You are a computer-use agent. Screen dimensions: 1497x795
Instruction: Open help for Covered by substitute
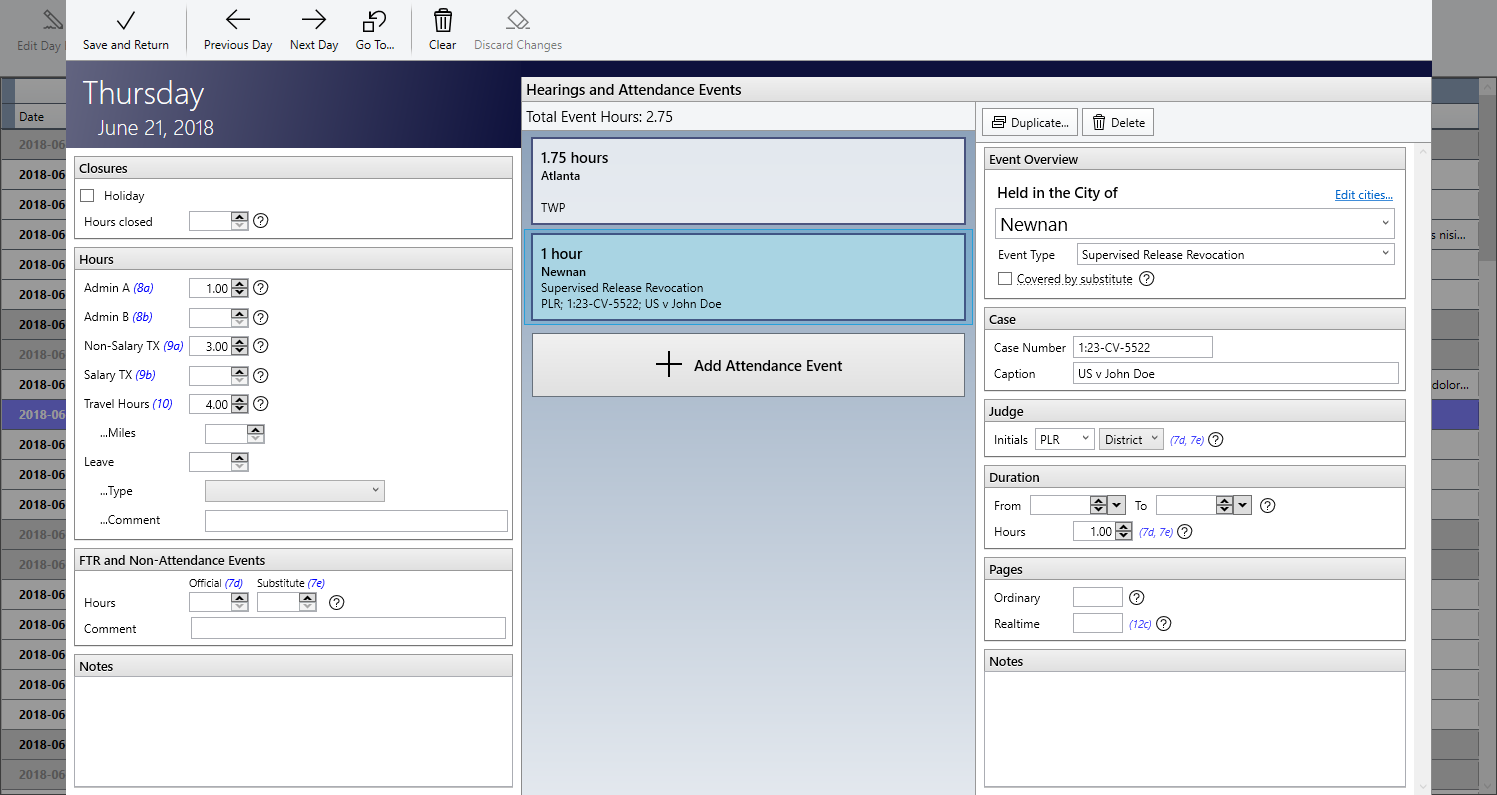click(x=1147, y=279)
